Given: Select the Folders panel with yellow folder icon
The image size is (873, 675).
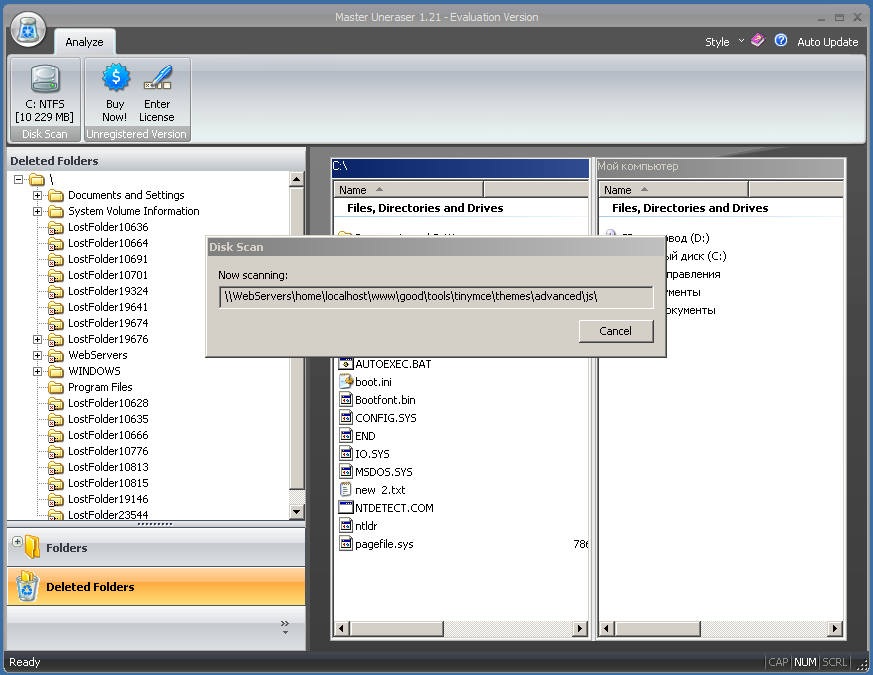Looking at the screenshot, I should click(x=156, y=547).
